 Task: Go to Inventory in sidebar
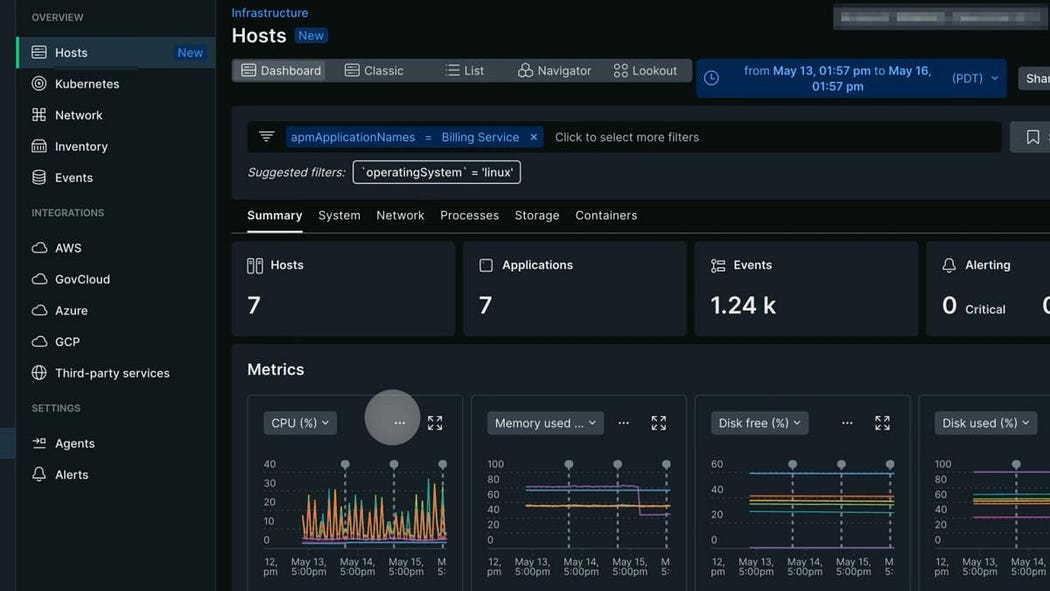(x=80, y=146)
